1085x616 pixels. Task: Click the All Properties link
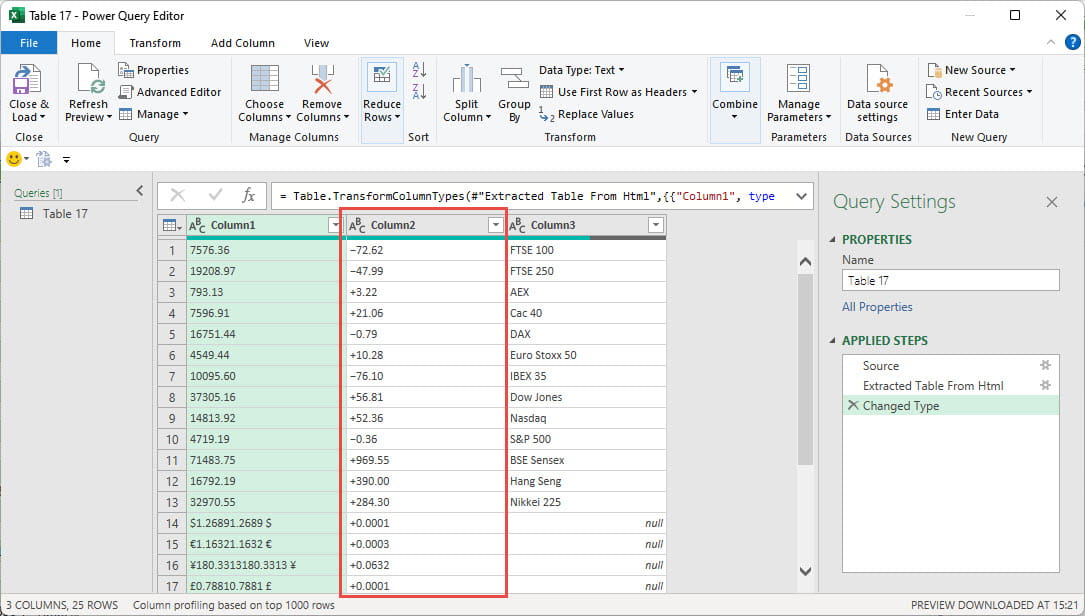click(877, 307)
